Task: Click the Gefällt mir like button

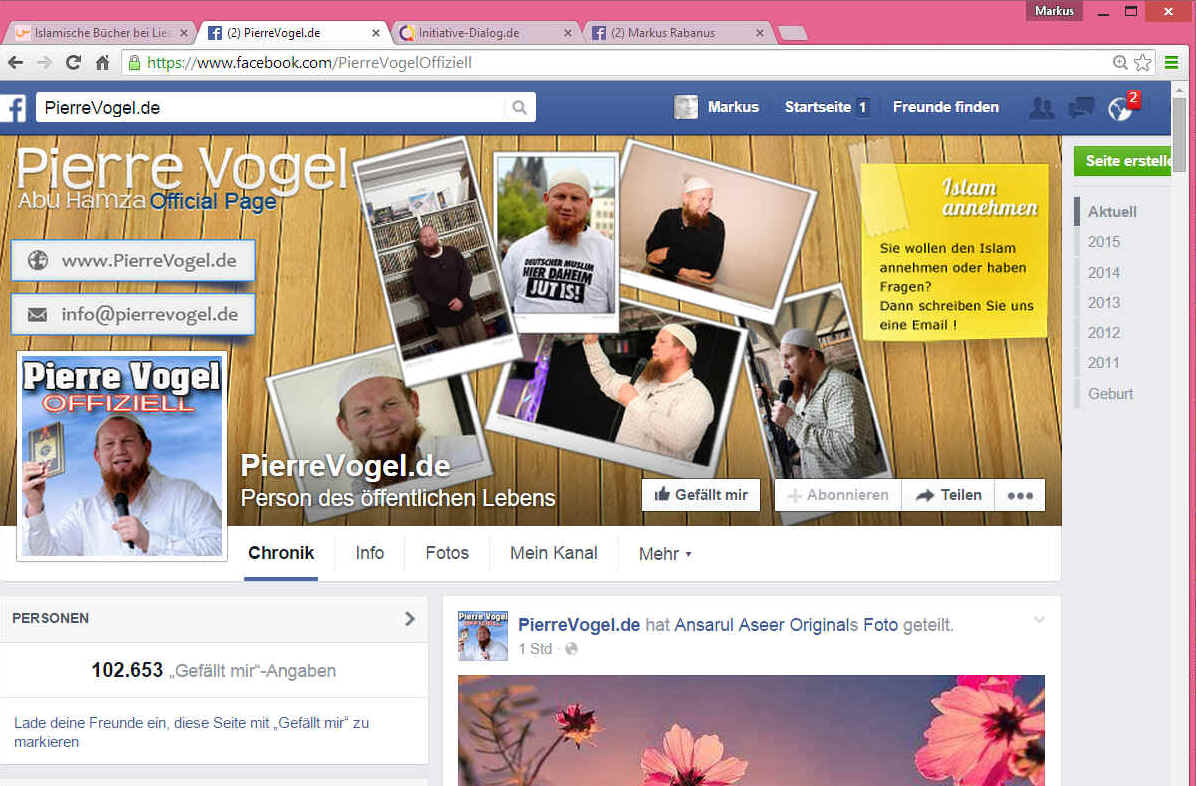Action: pyautogui.click(x=701, y=495)
